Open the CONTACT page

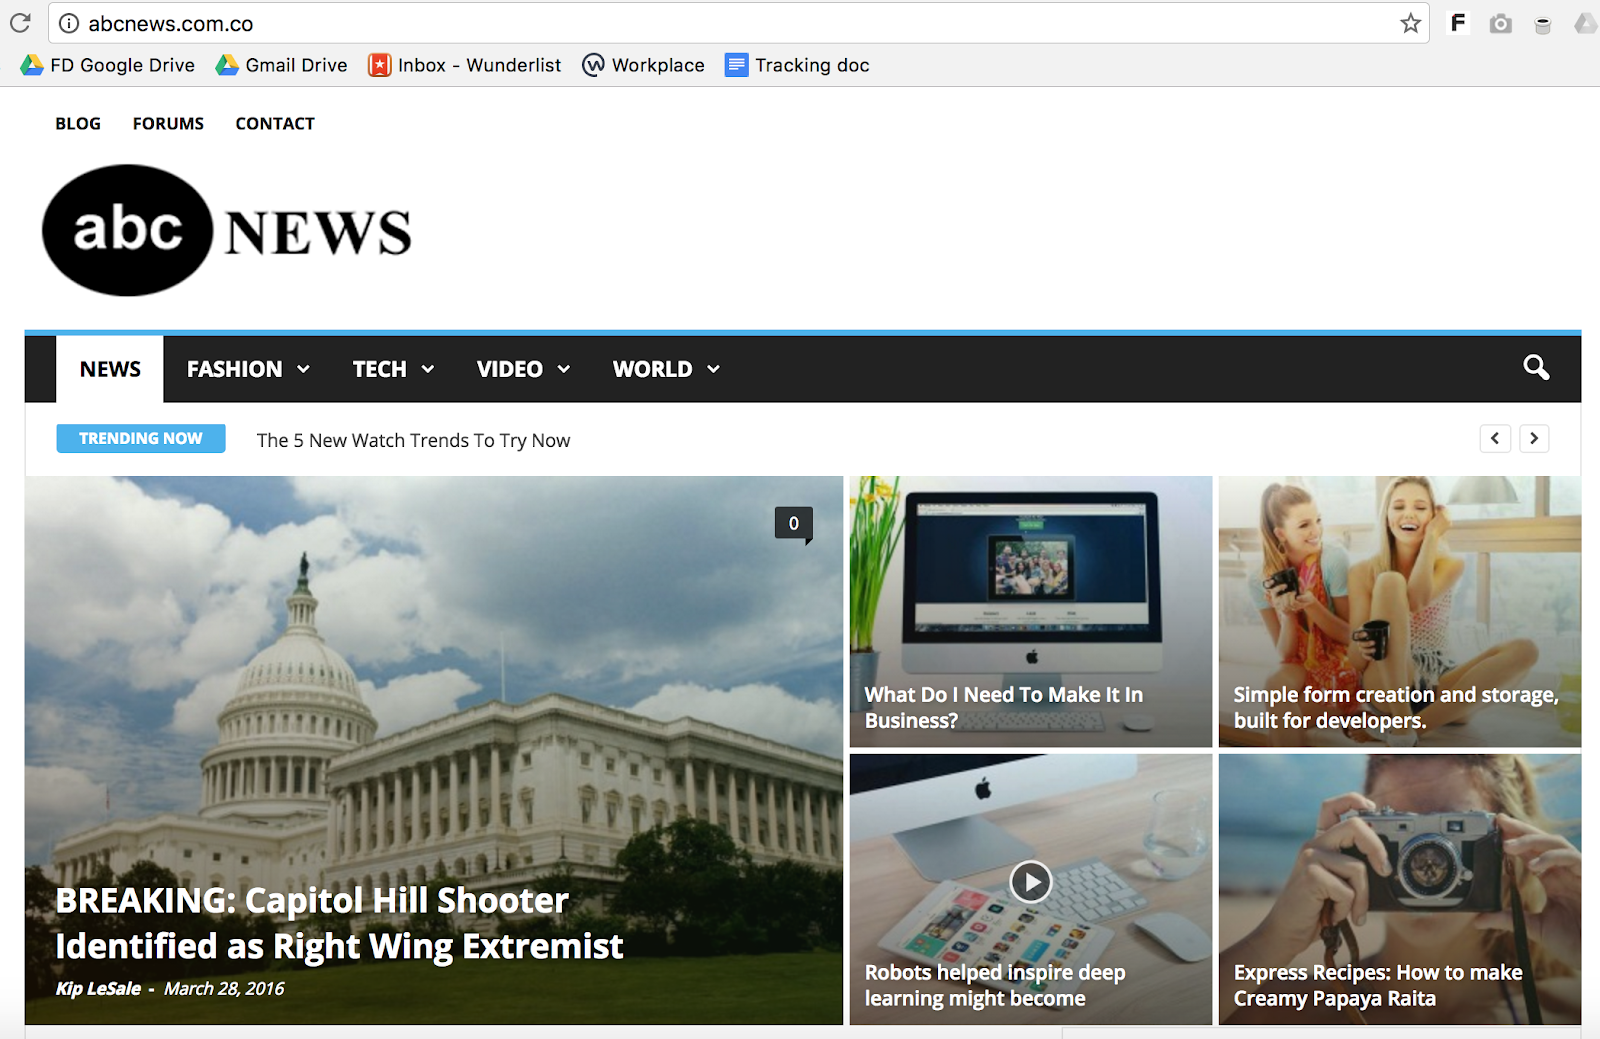tap(275, 123)
